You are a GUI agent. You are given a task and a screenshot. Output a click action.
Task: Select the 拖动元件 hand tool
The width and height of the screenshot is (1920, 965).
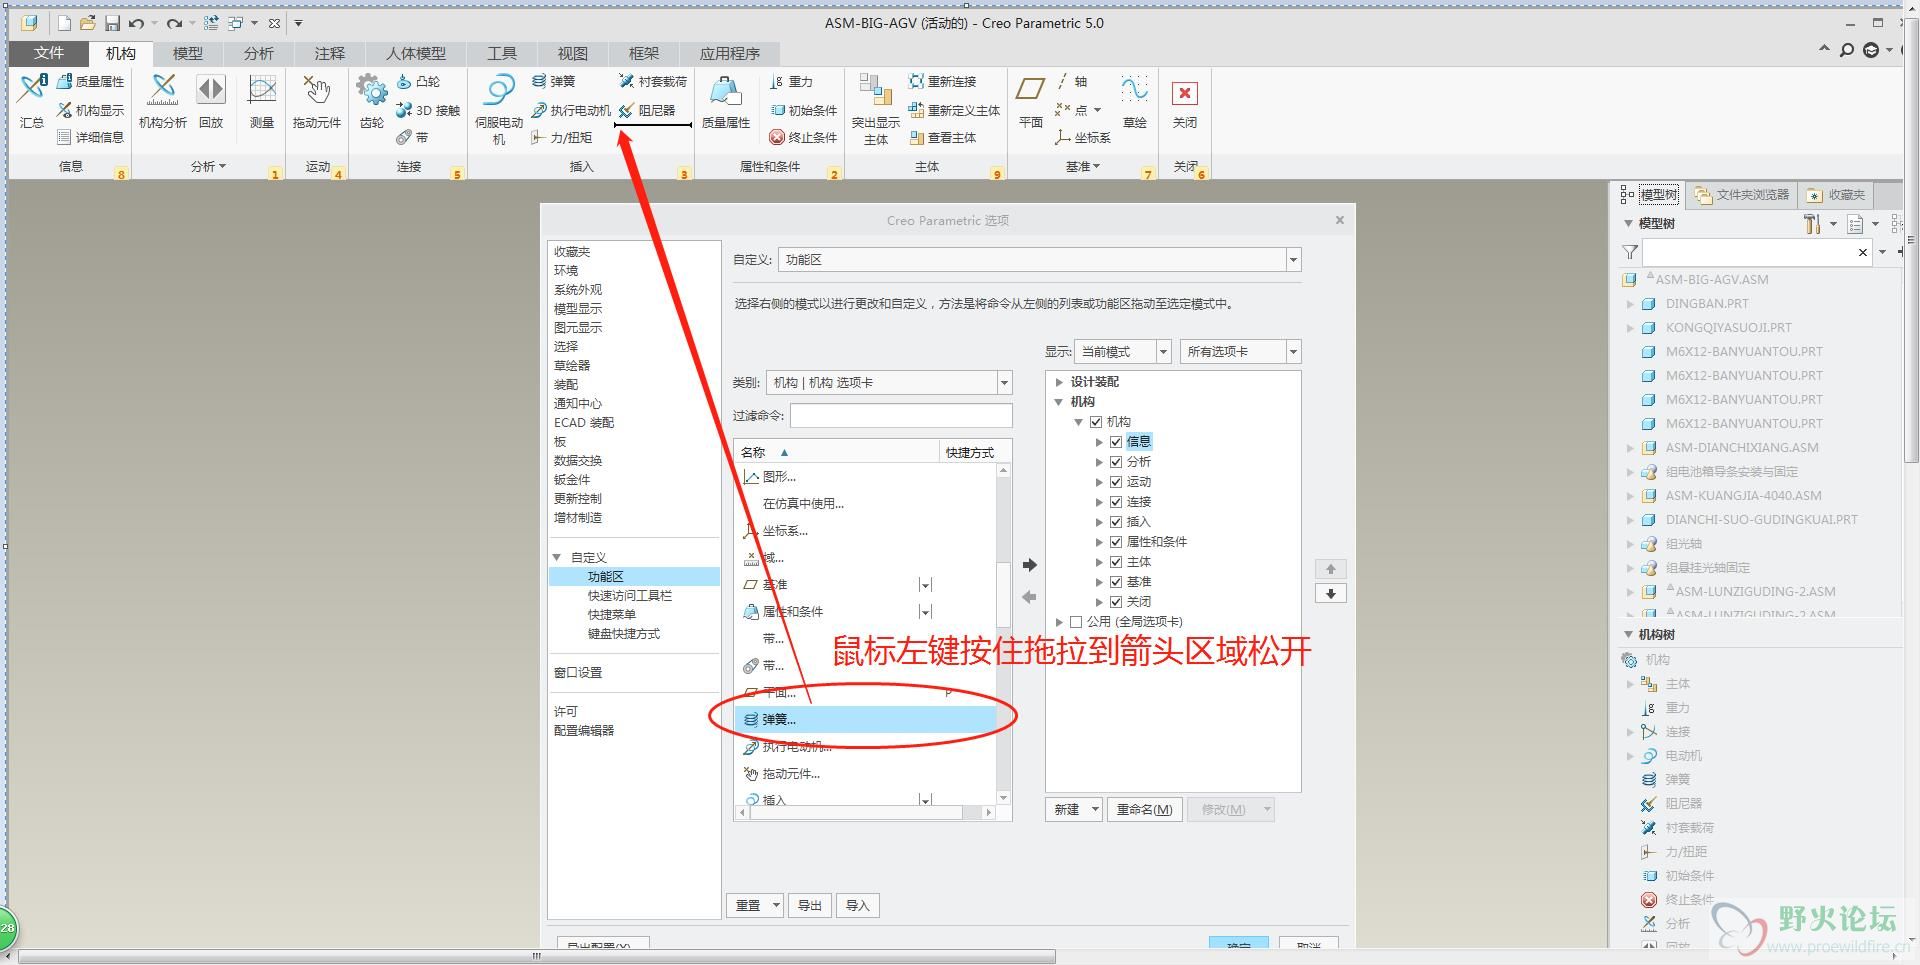317,101
